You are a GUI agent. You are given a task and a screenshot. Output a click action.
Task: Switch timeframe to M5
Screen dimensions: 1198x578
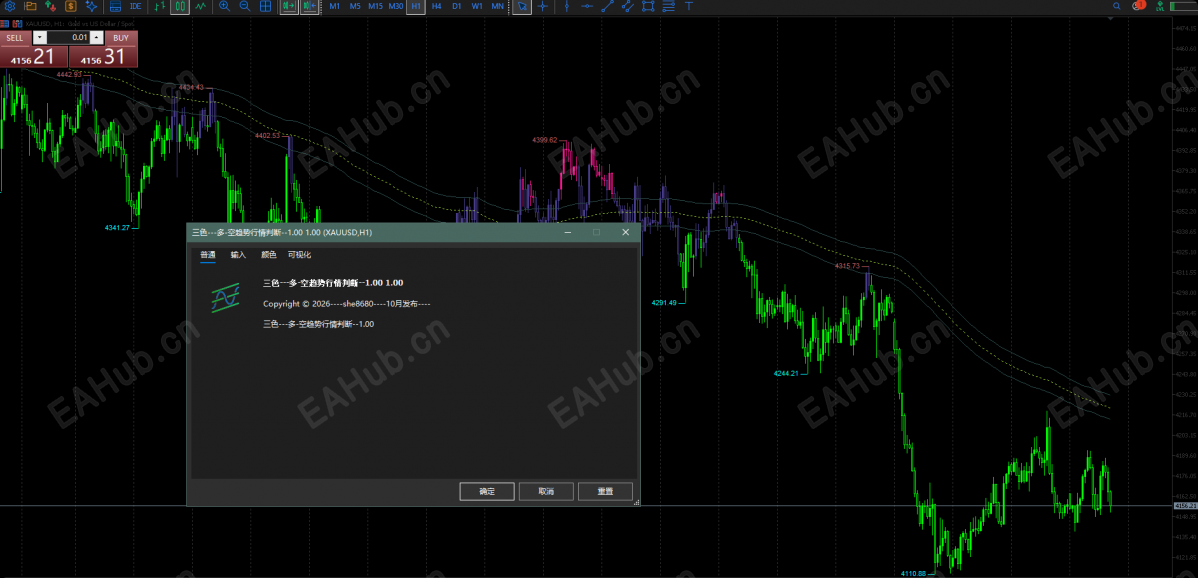tap(355, 6)
